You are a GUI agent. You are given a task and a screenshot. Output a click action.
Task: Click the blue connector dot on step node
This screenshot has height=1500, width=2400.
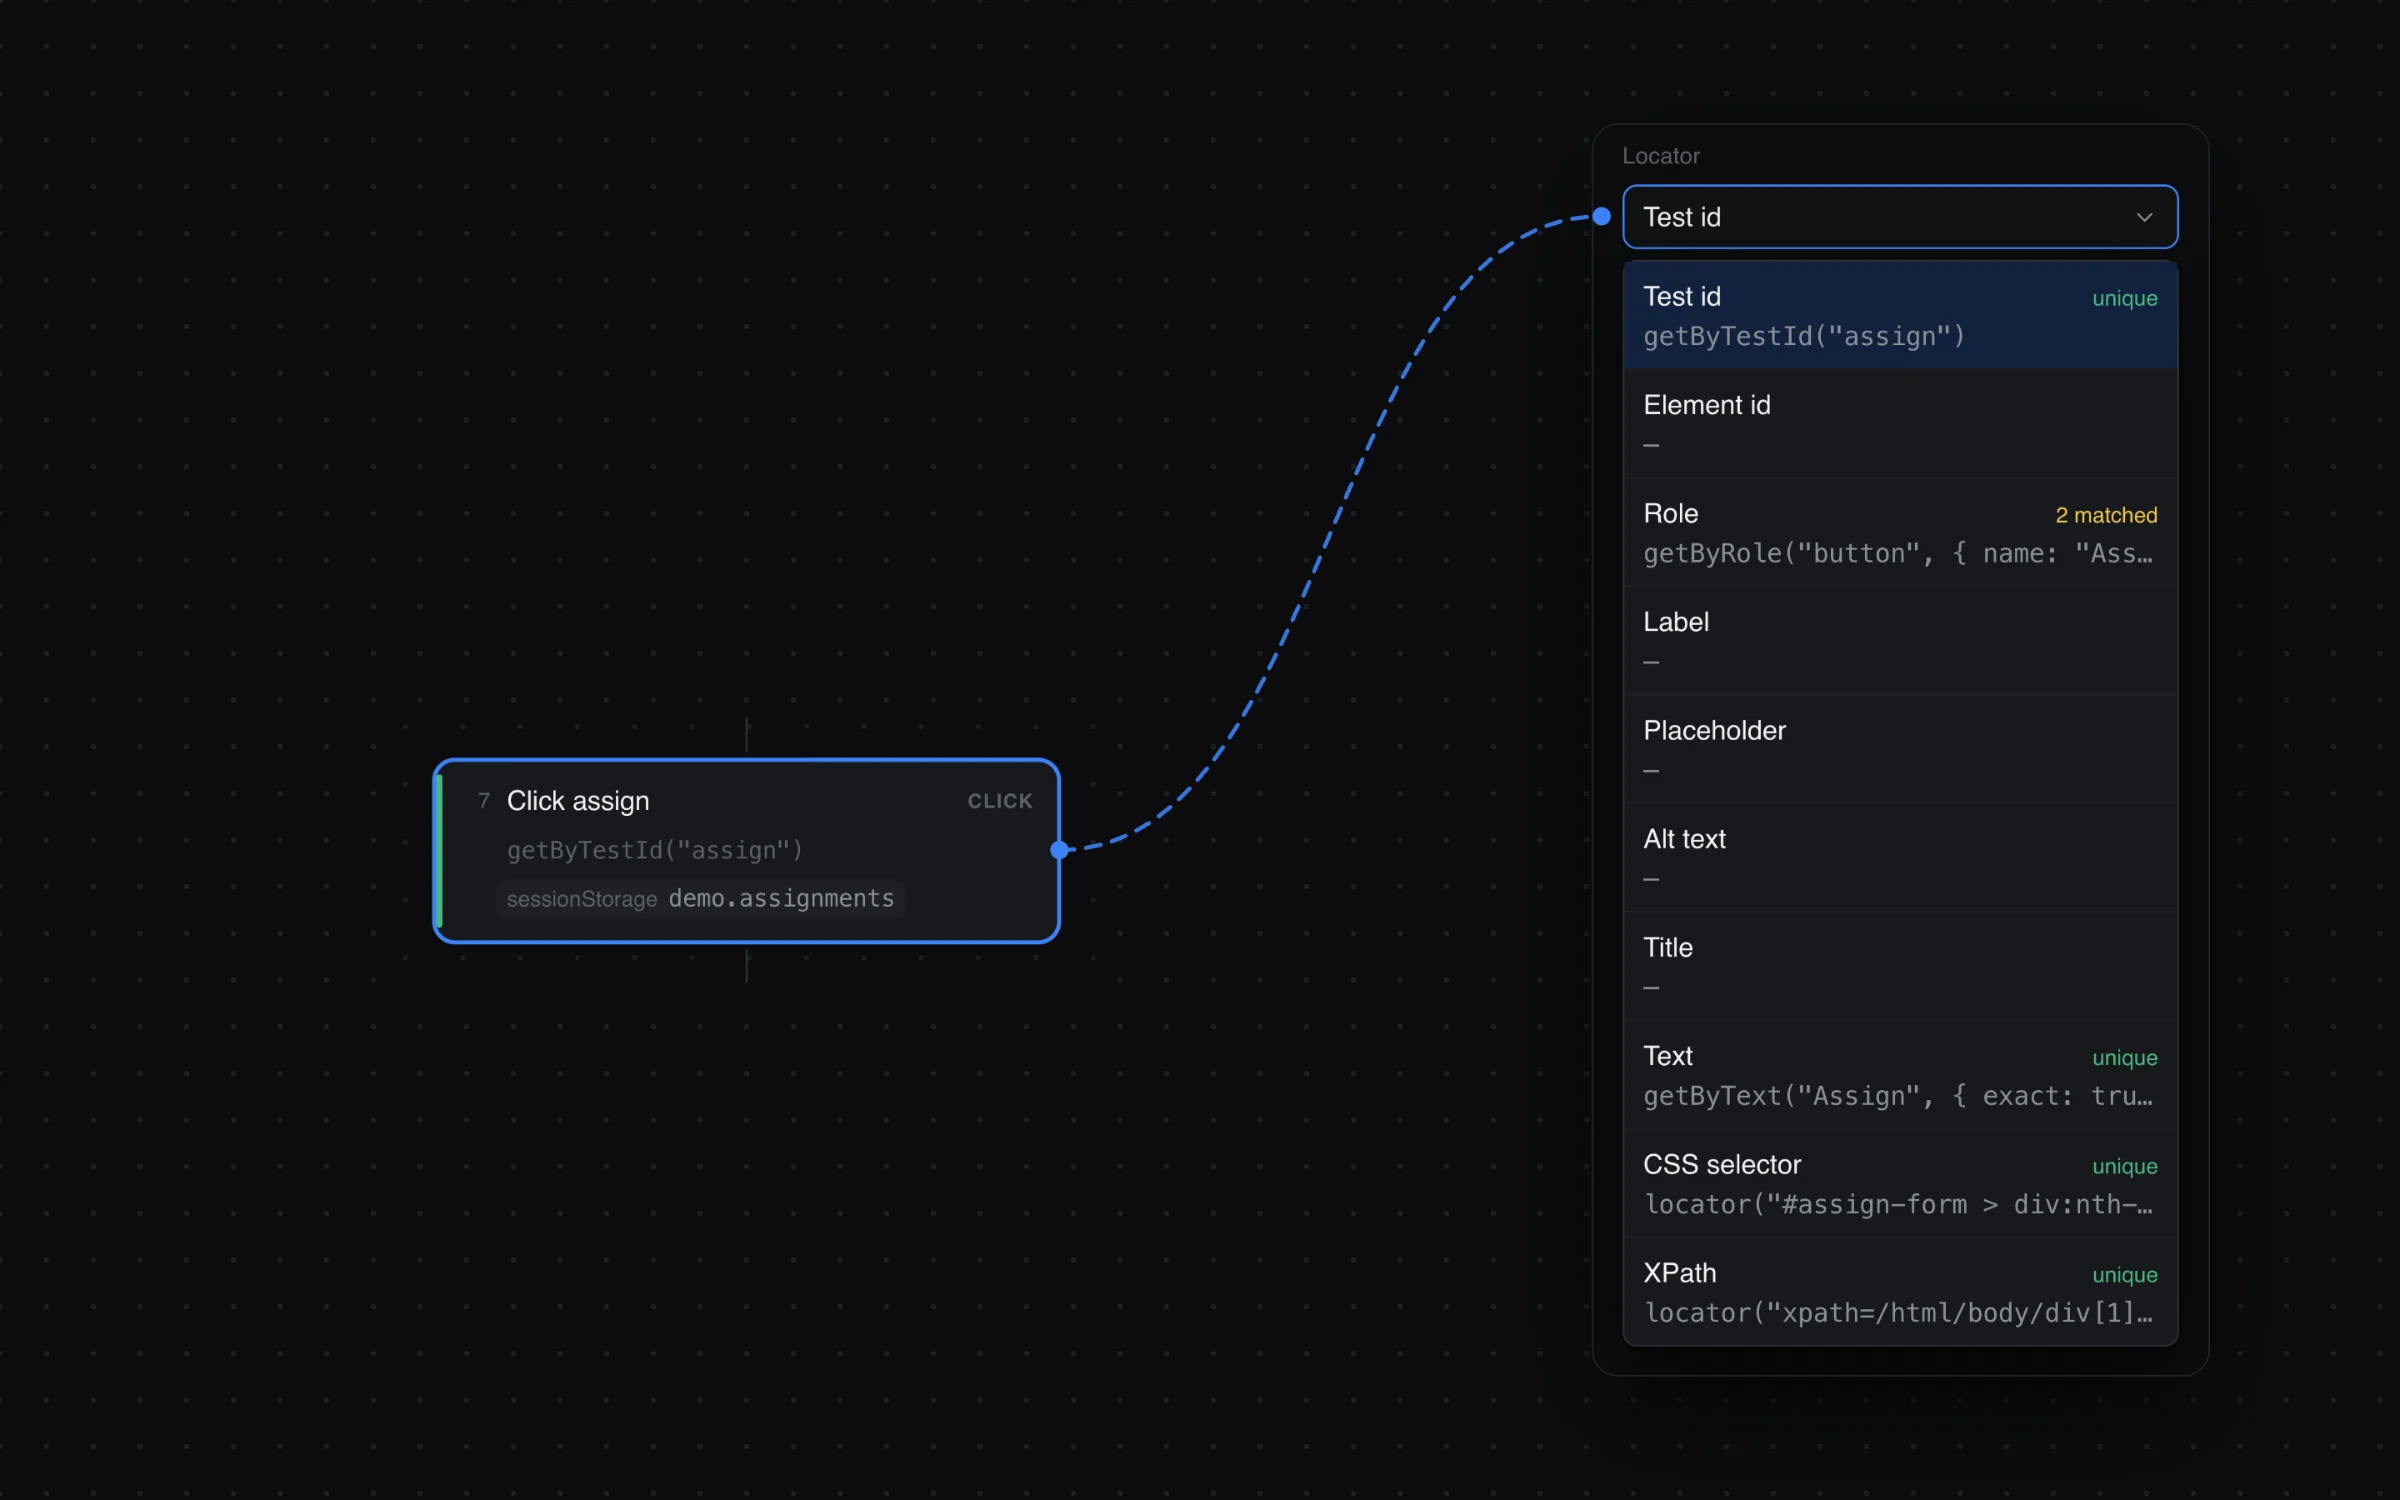click(1059, 850)
